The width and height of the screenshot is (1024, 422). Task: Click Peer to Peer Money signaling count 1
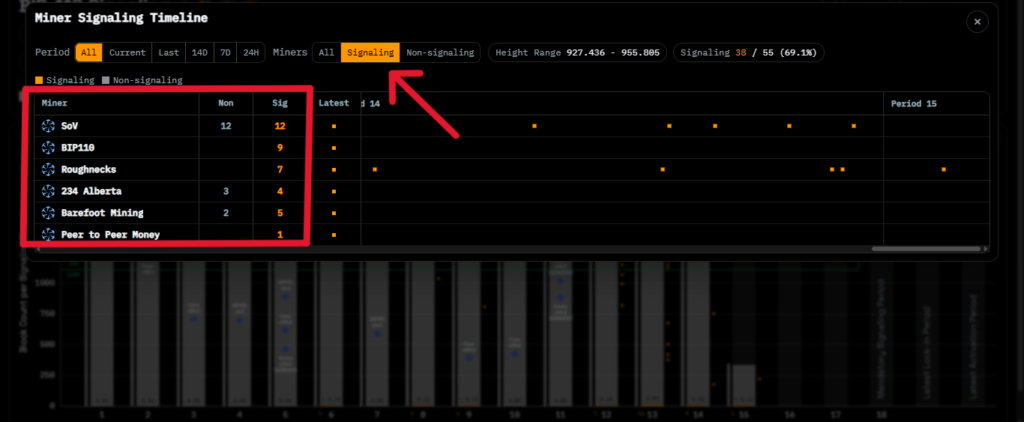point(280,235)
